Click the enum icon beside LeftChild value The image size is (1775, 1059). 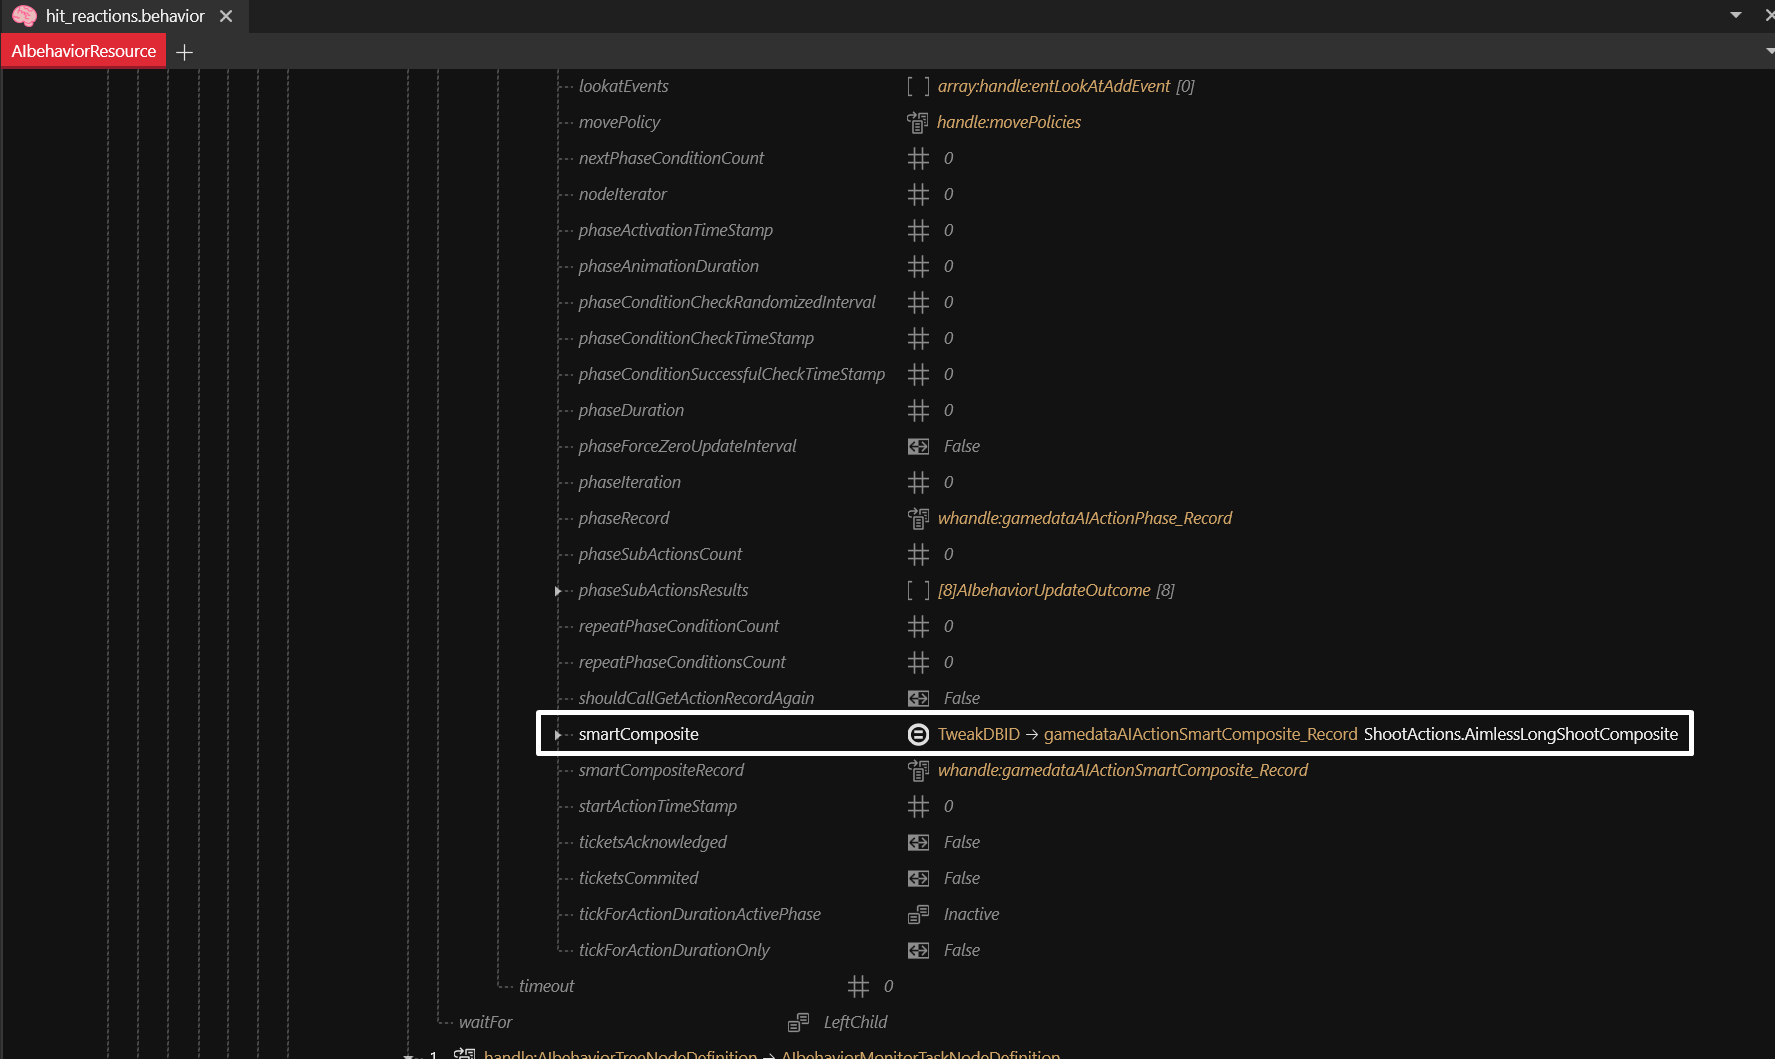click(798, 1022)
